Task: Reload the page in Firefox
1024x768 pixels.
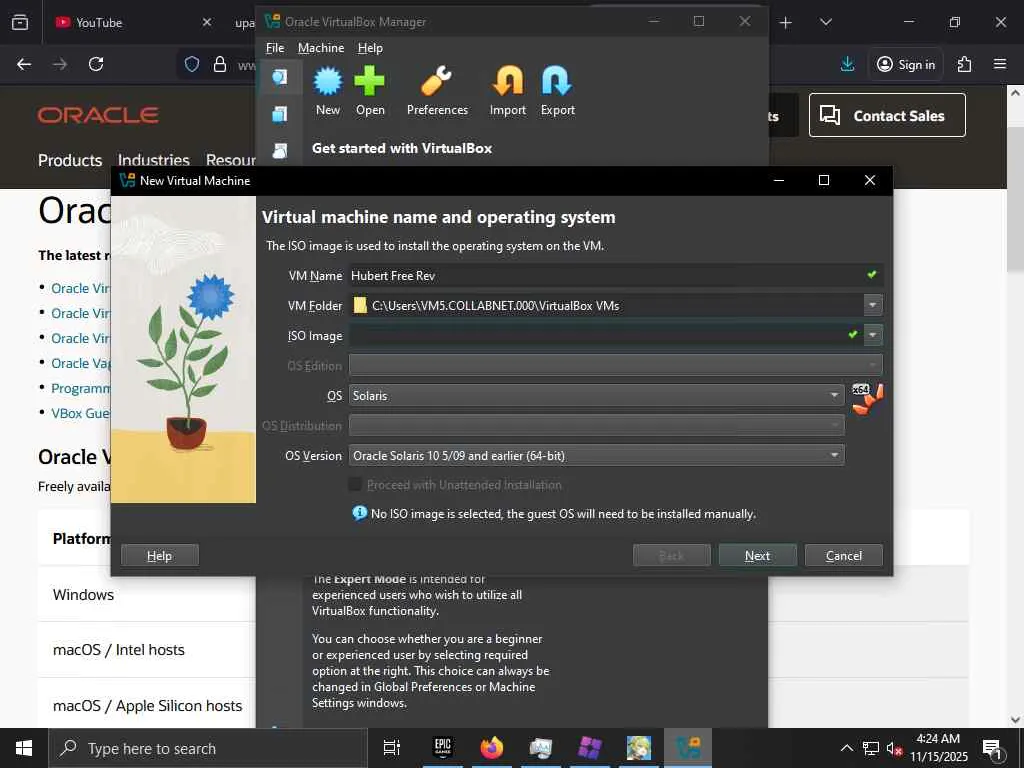Action: (x=96, y=64)
